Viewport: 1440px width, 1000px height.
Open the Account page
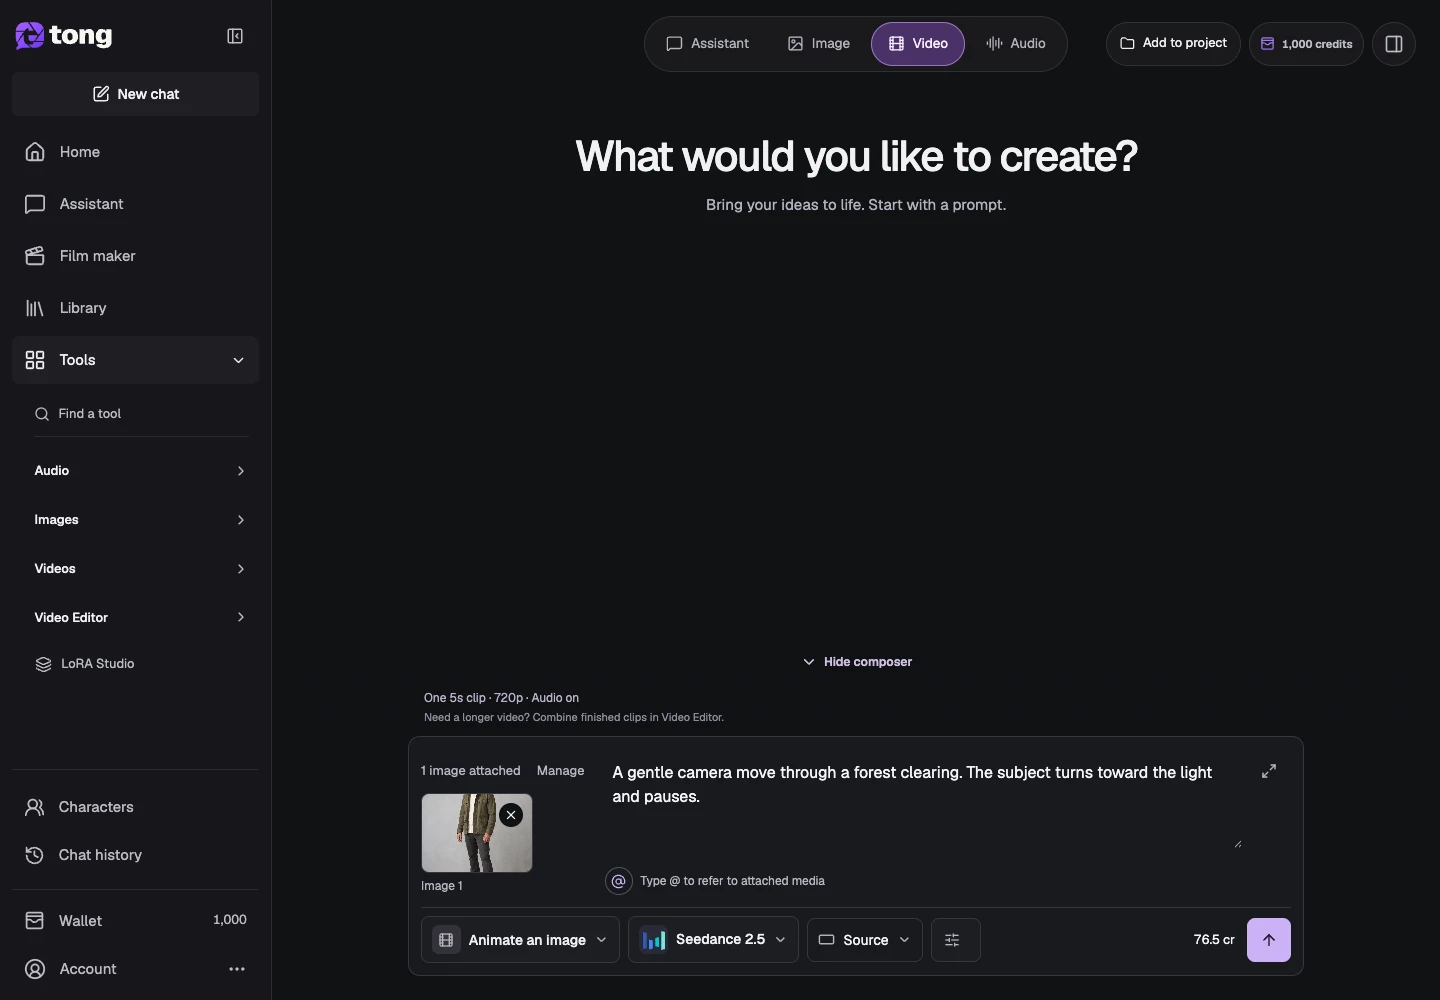88,969
